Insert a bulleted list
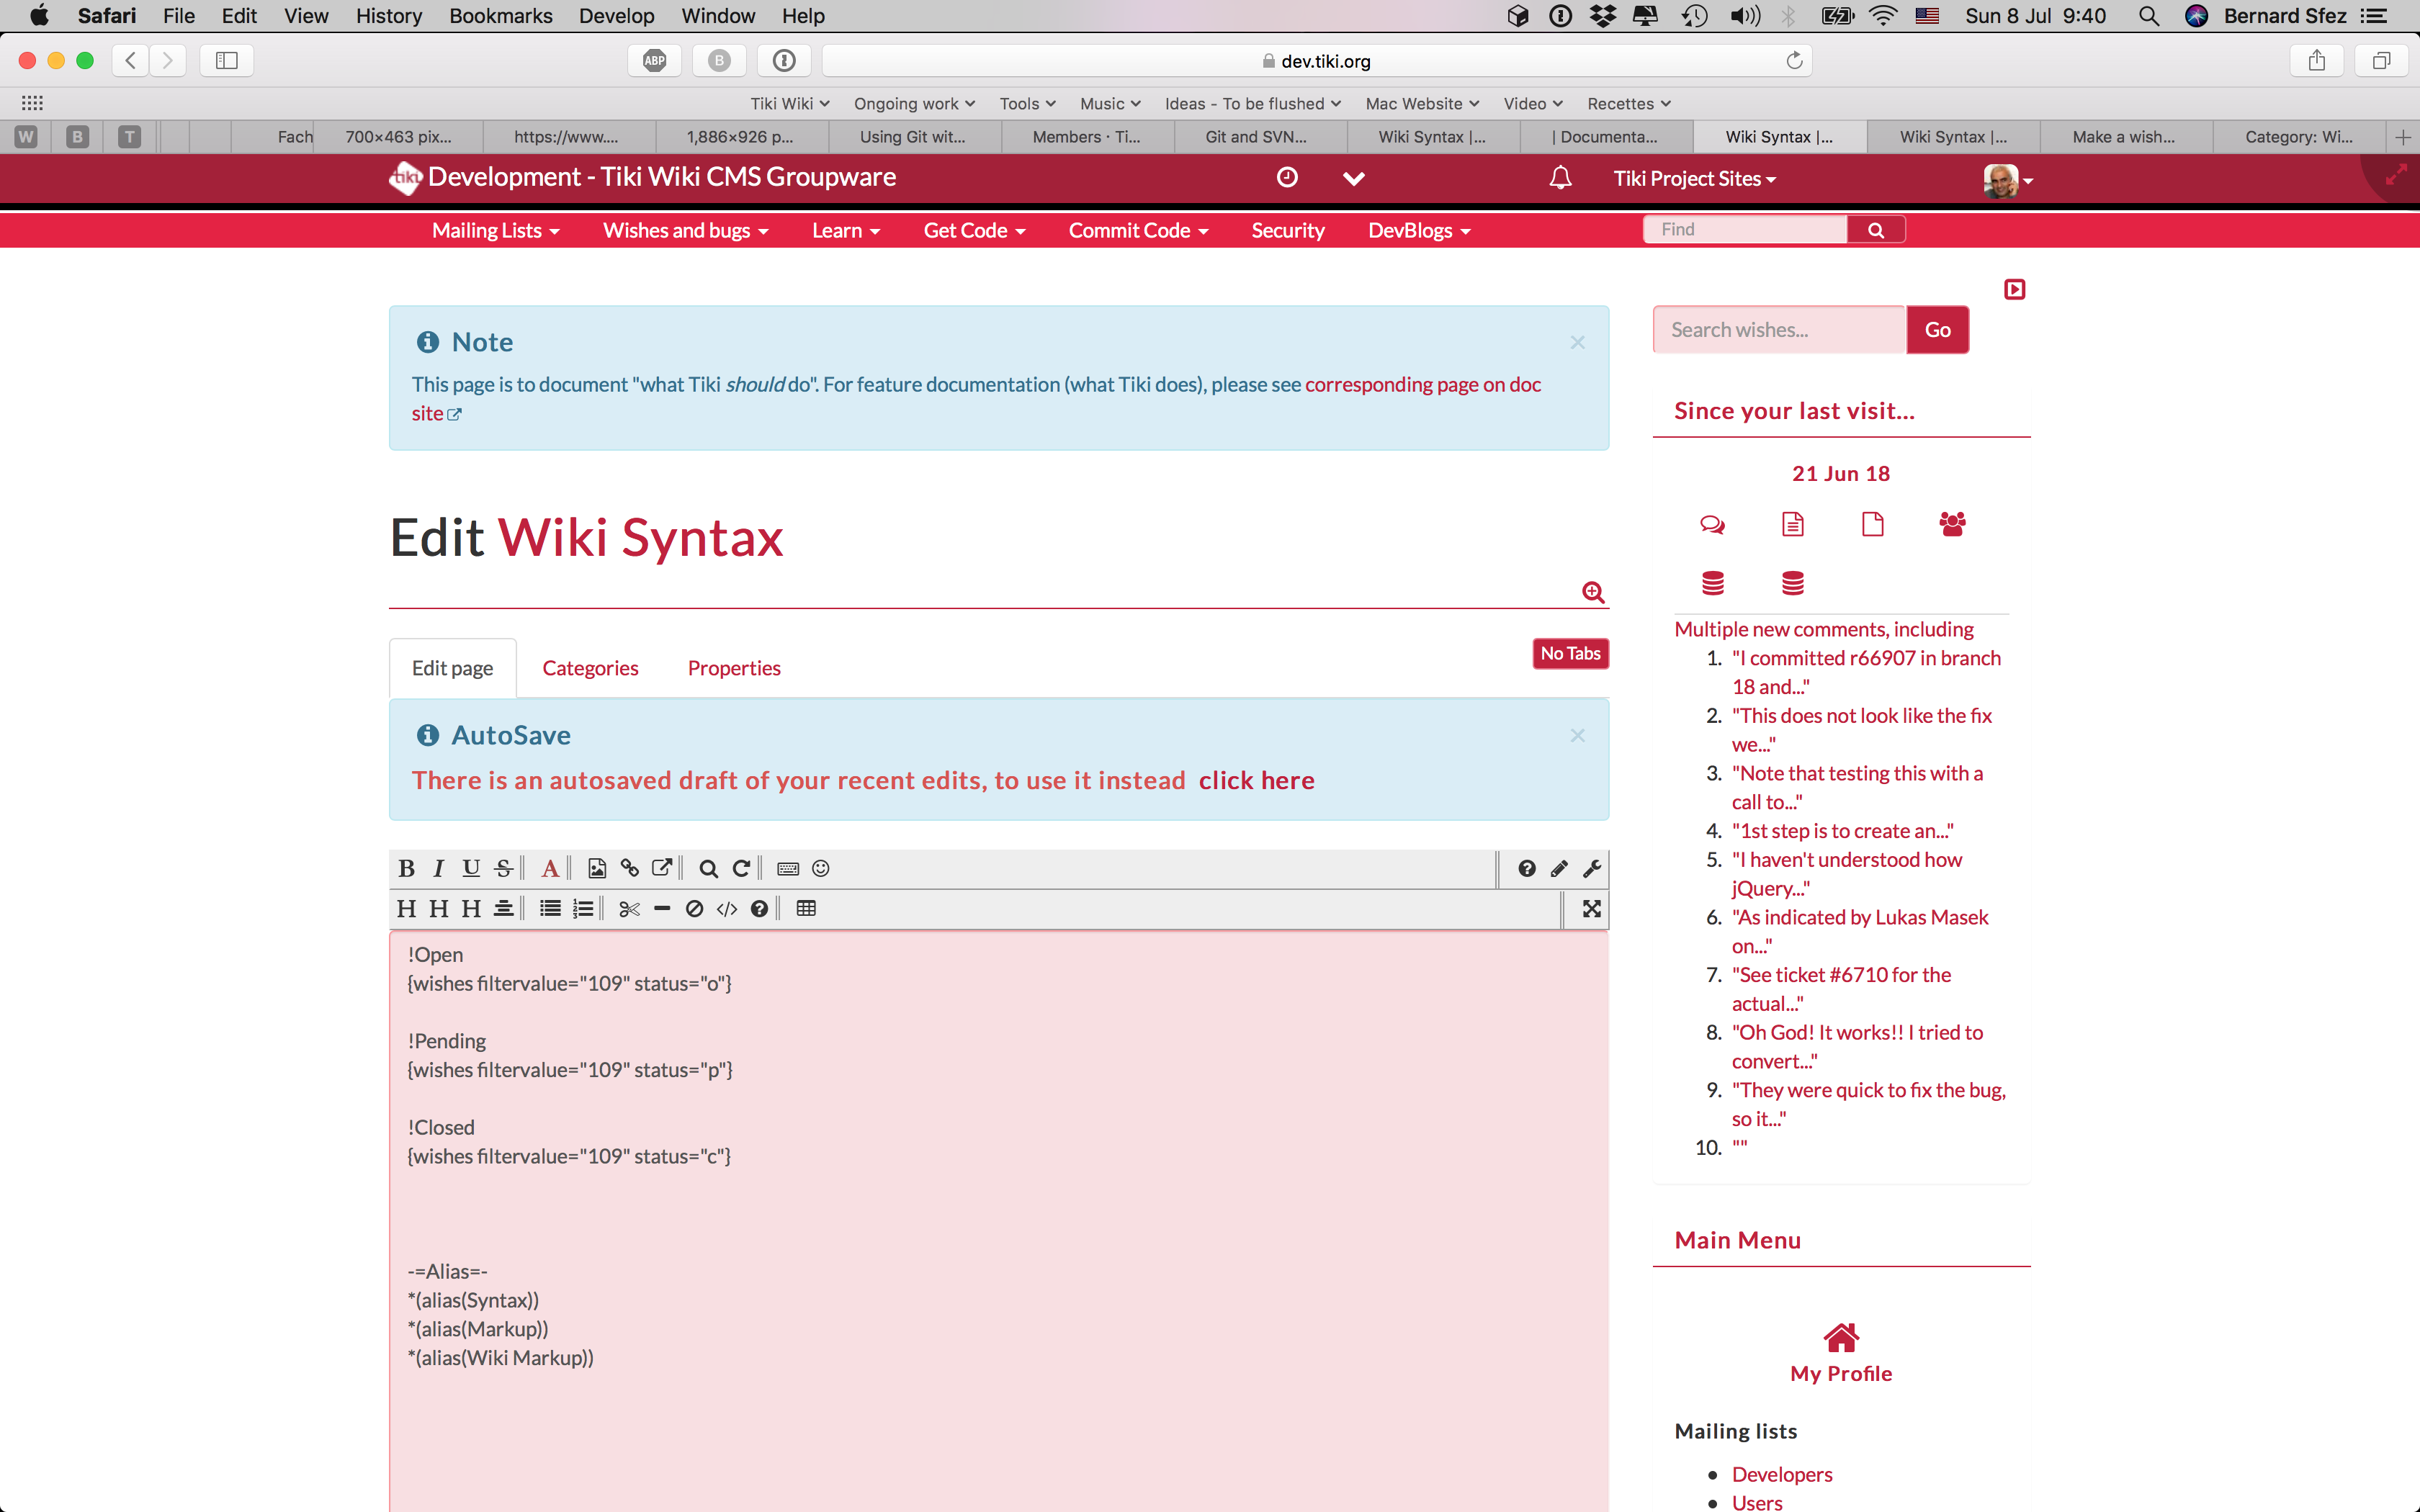The image size is (2420, 1512). 550,908
